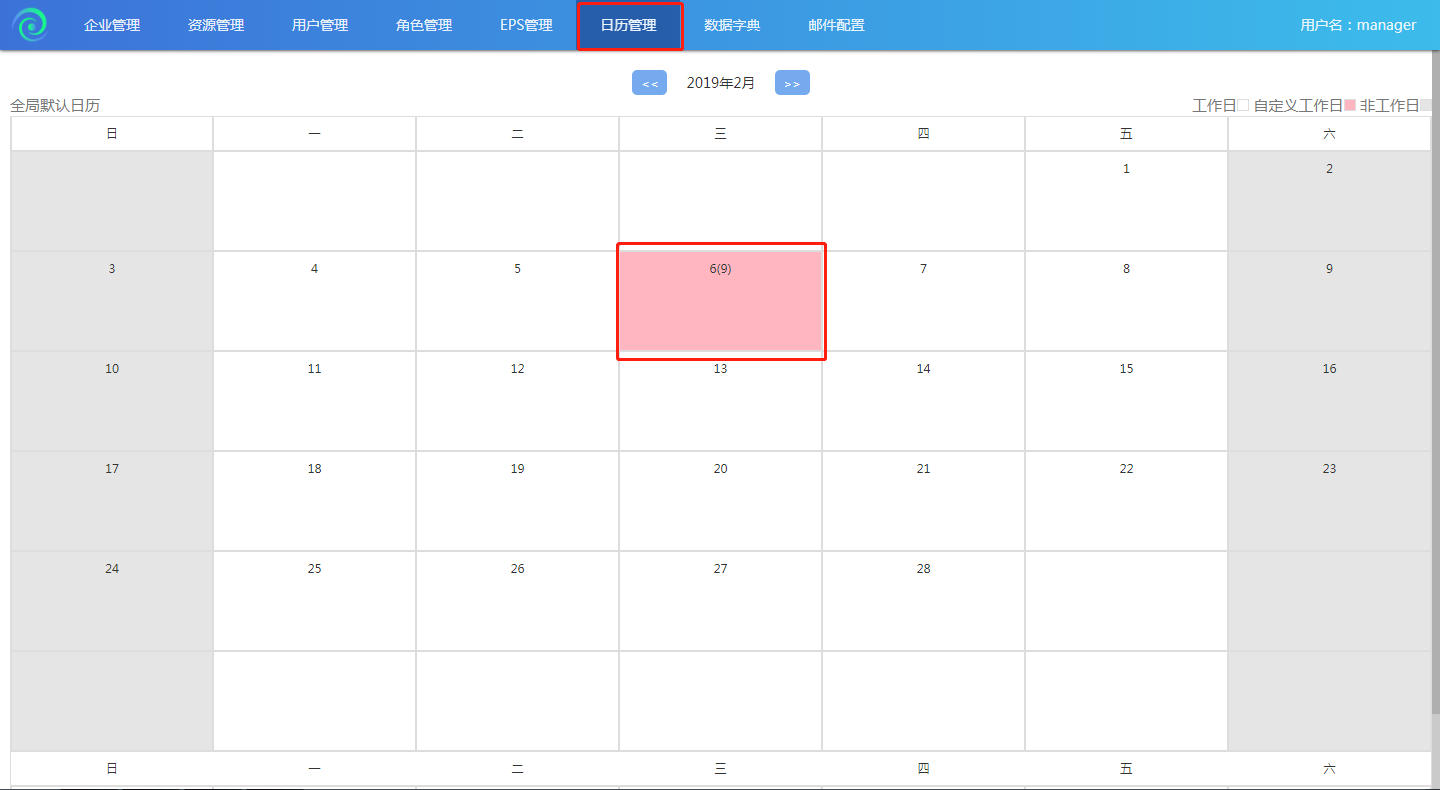
Task: Click the user name manager label
Action: (1358, 25)
